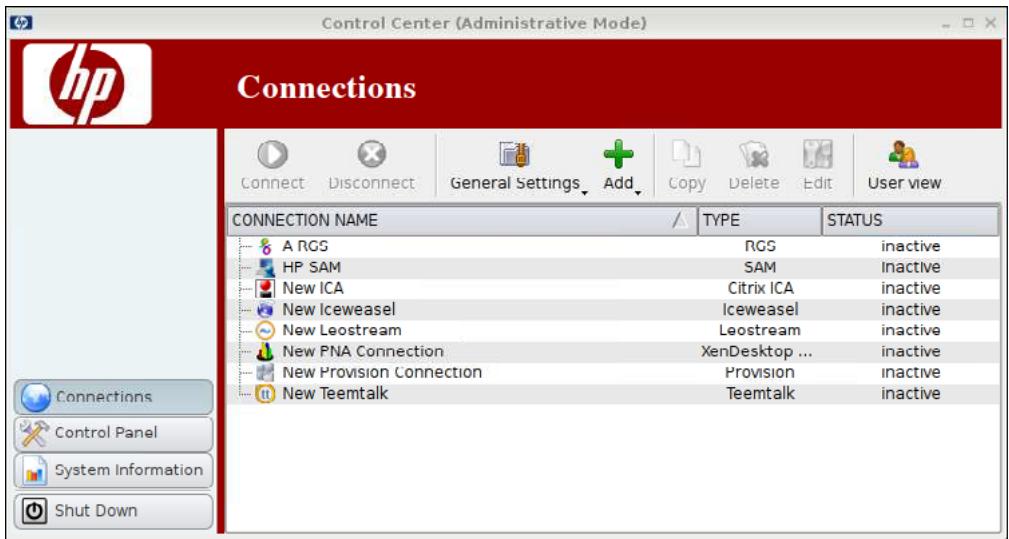This screenshot has height=539, width=1009.
Task: Click the A RGS connection icon
Action: coord(265,246)
